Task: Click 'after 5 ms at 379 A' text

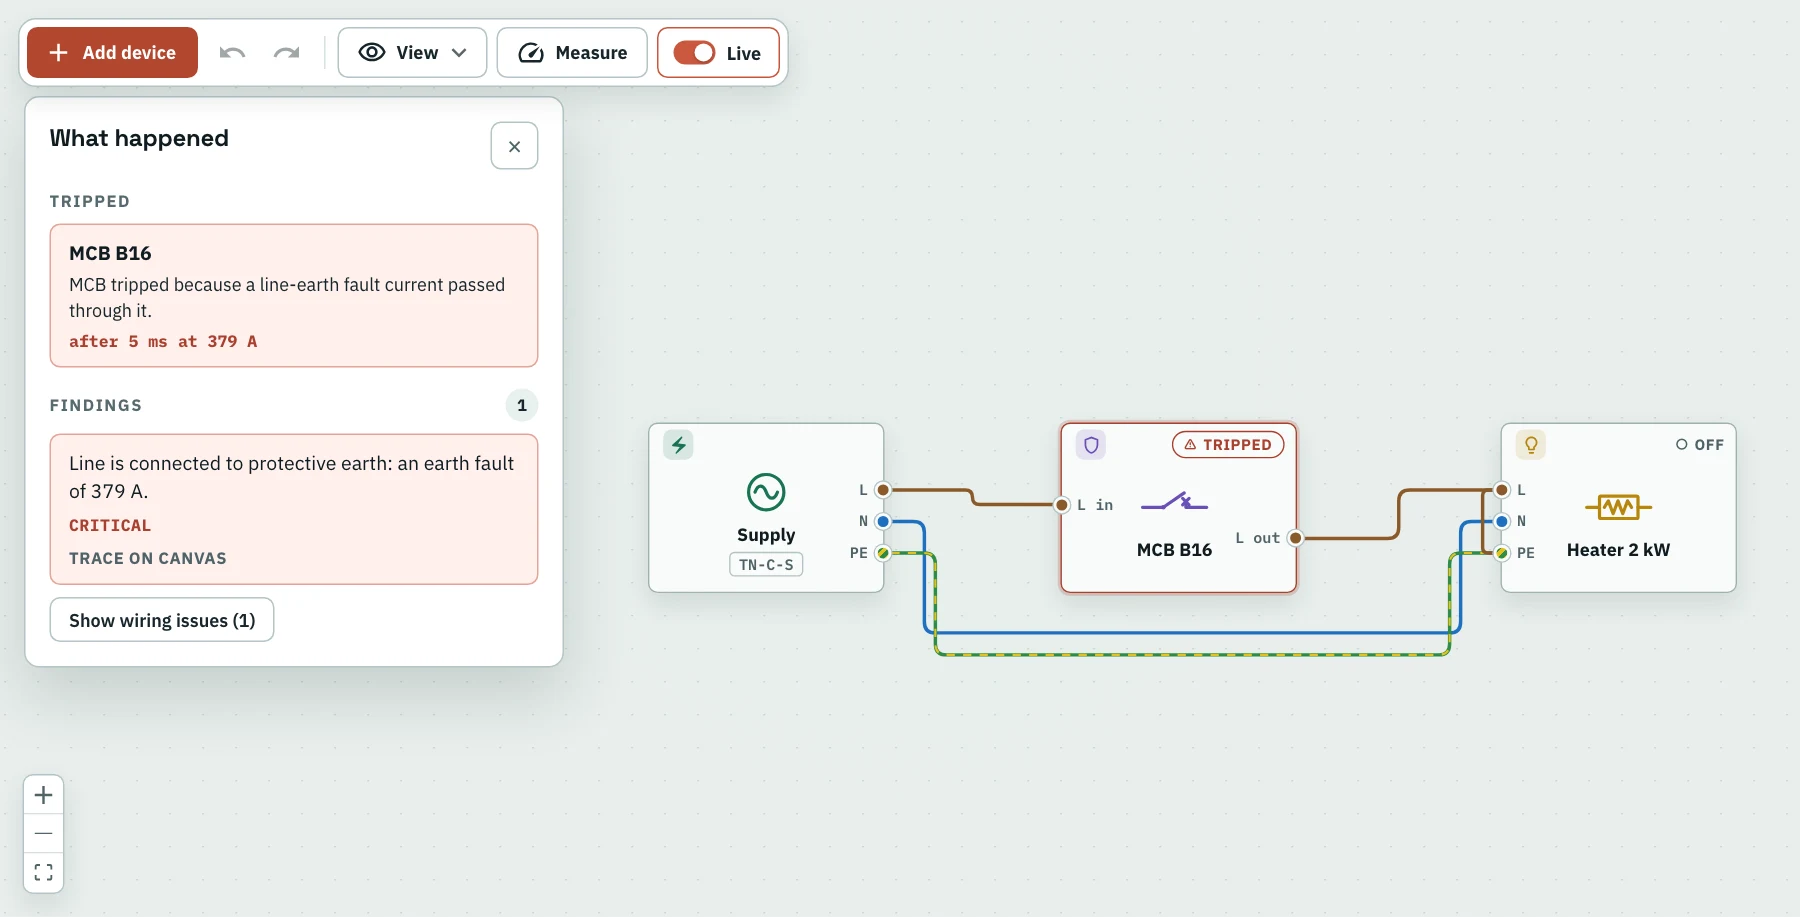Action: click(163, 341)
